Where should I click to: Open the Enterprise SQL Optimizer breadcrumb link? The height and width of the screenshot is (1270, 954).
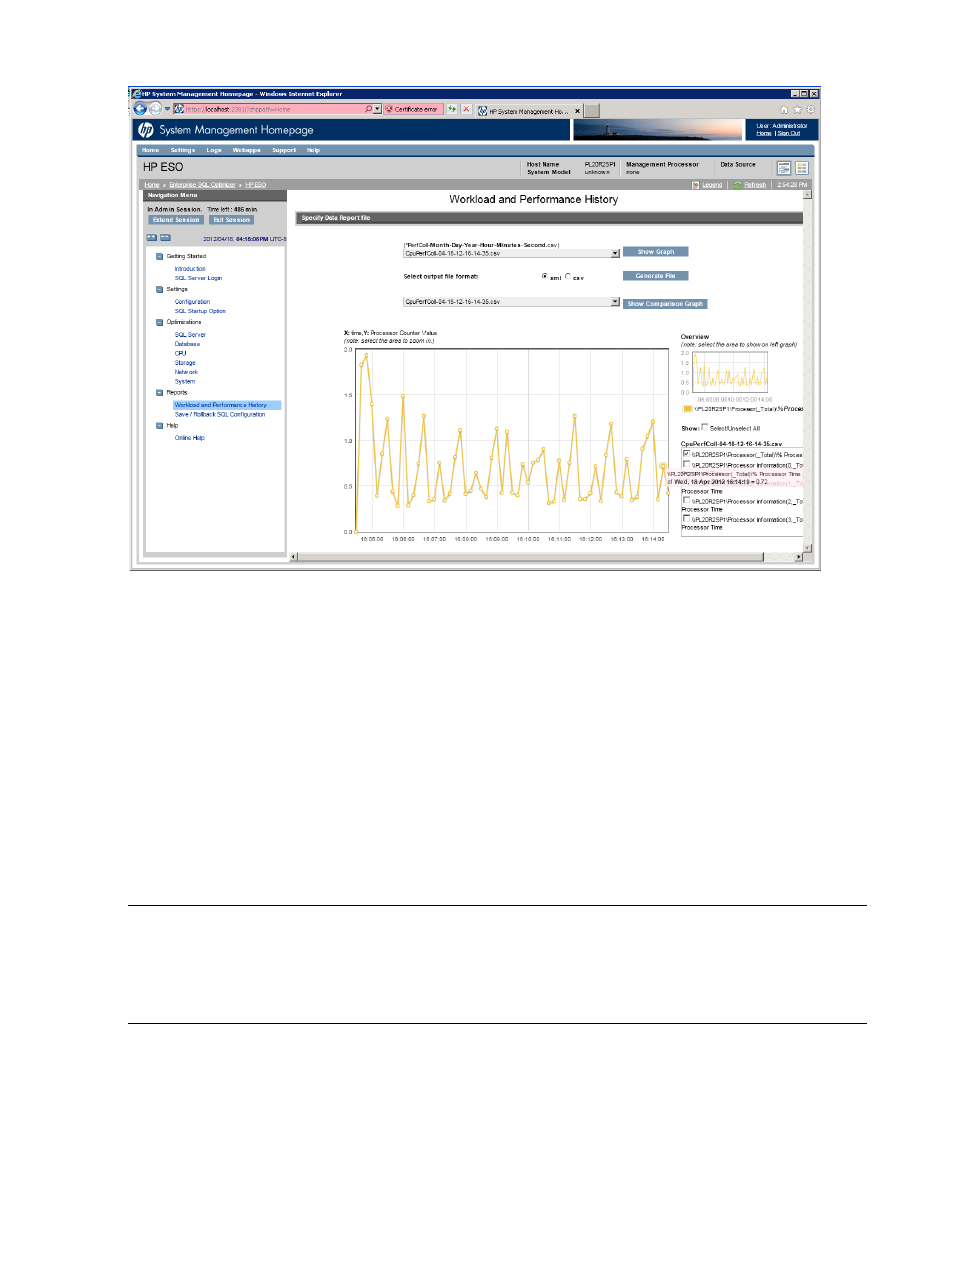click(x=202, y=185)
